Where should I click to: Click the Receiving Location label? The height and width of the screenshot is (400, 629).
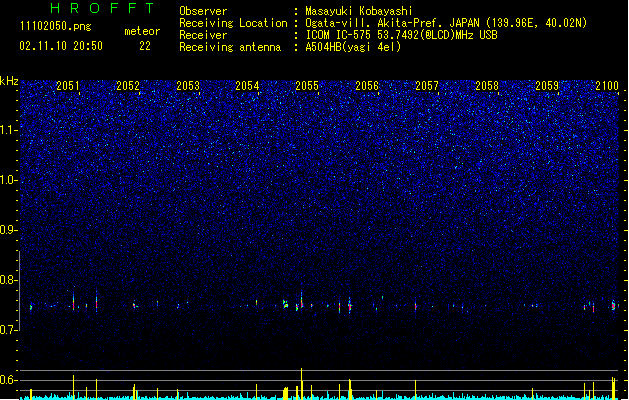(233, 23)
